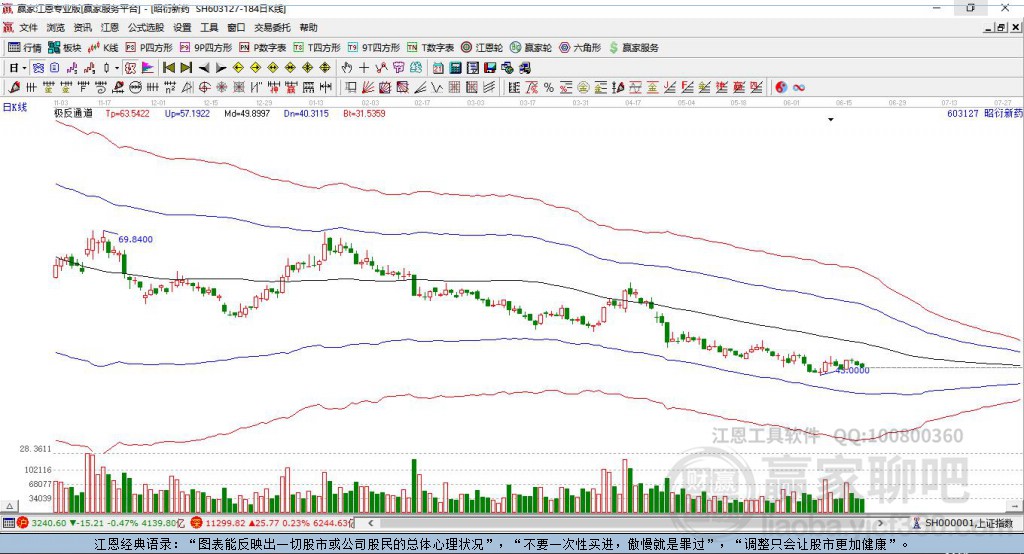This screenshot has height=554, width=1024.
Task: Select the red pencil drawing tool
Action: click(x=14, y=88)
